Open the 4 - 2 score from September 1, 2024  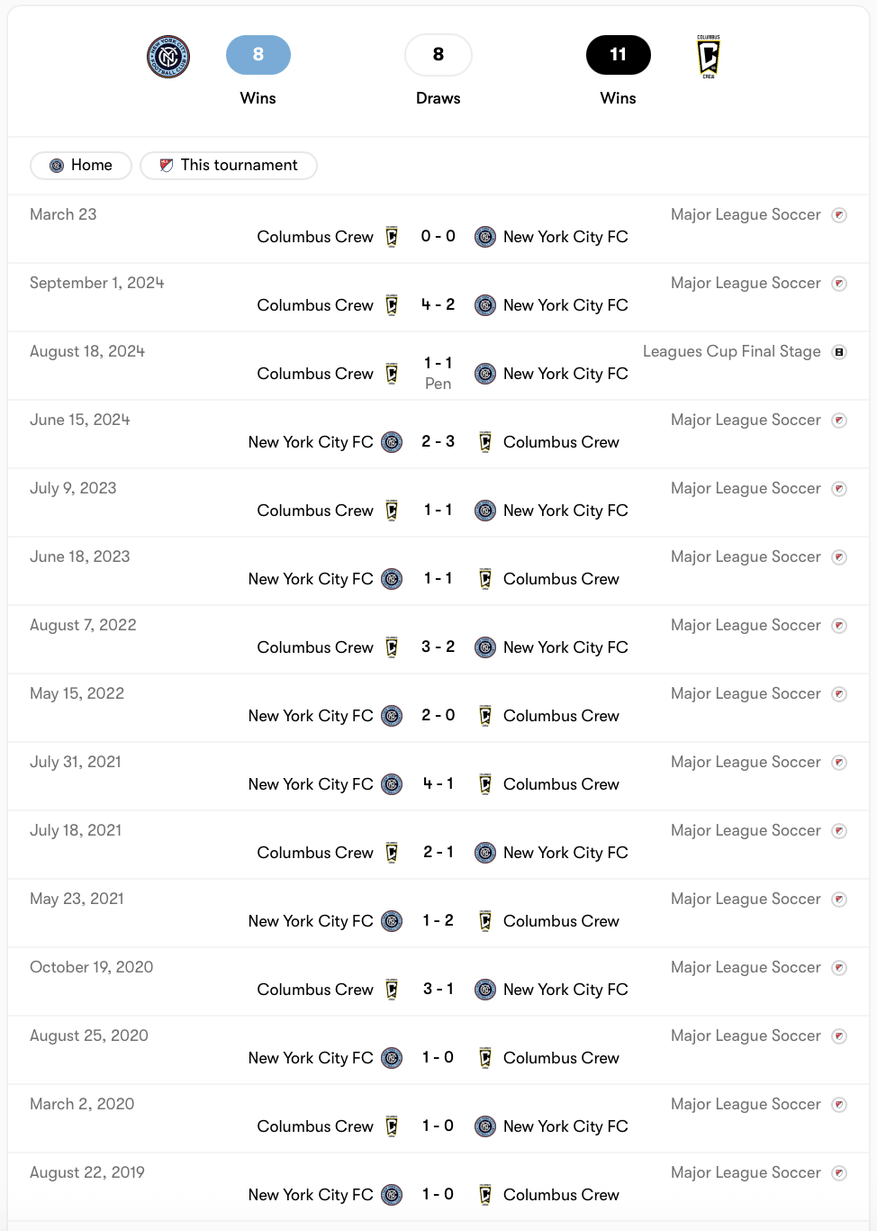[x=438, y=305]
